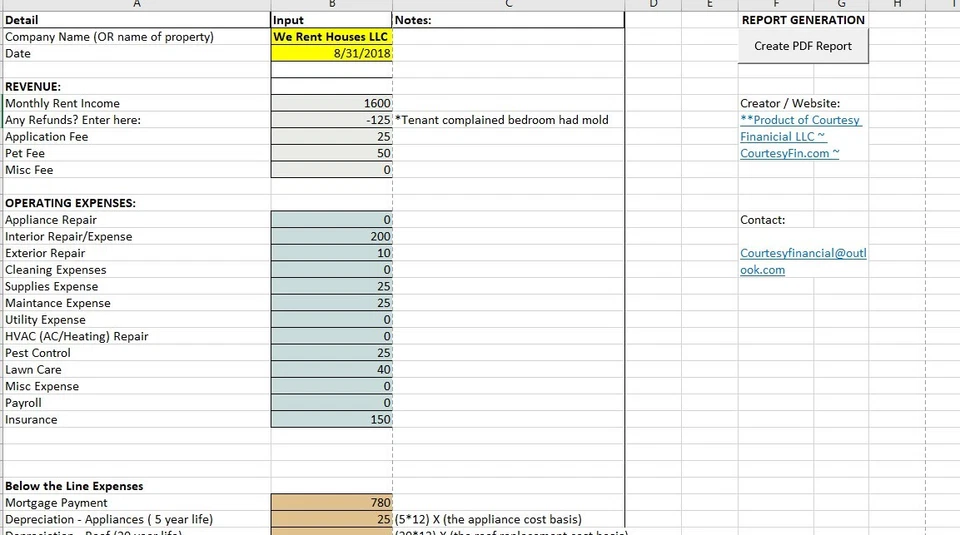Click the Depreciation - Appliances label

[109, 519]
